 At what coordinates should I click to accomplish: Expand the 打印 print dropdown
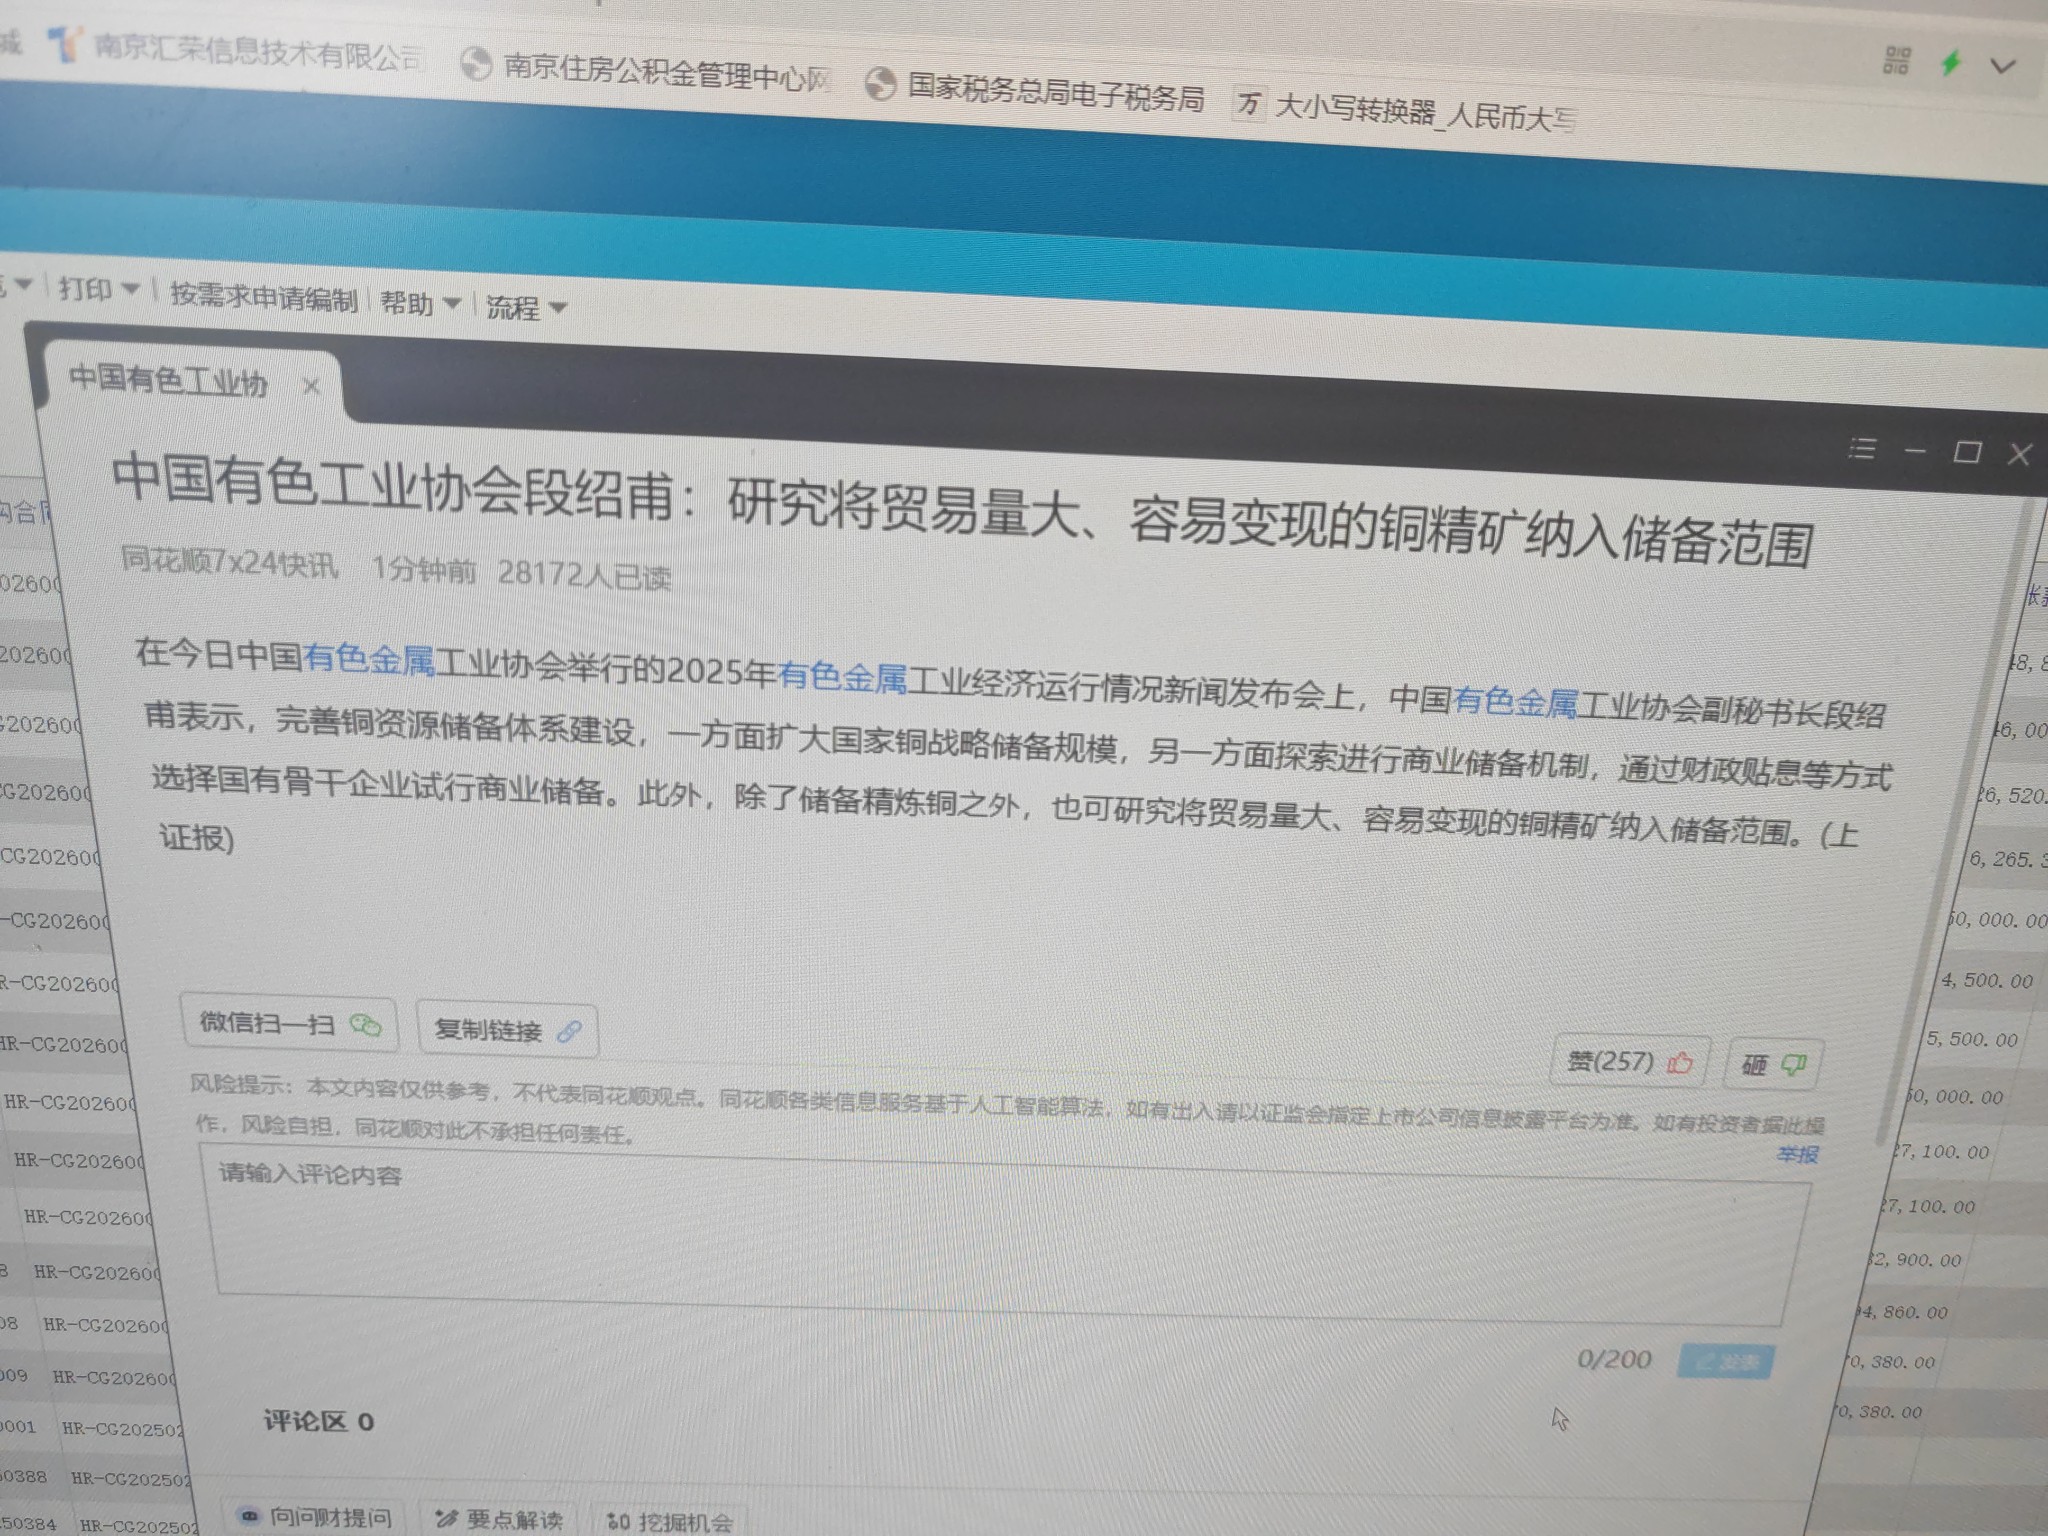(x=98, y=290)
